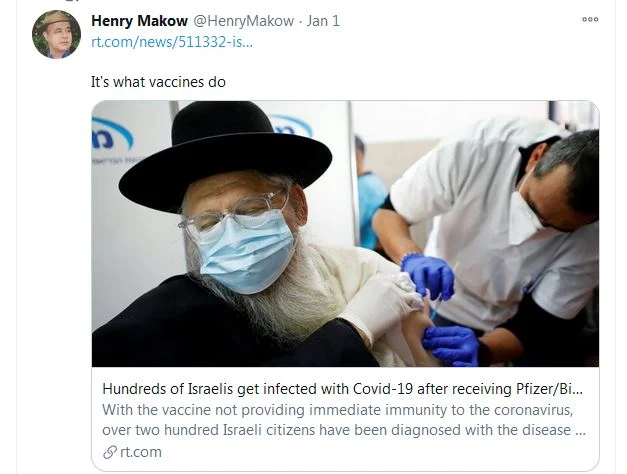The width and height of the screenshot is (627, 474).
Task: Open the 'Hundreds of Israelis get infected' headline
Action: (x=342, y=389)
